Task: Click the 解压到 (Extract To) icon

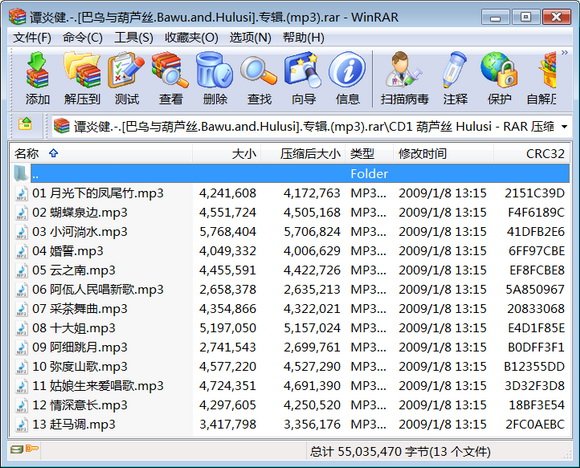Action: [x=82, y=79]
